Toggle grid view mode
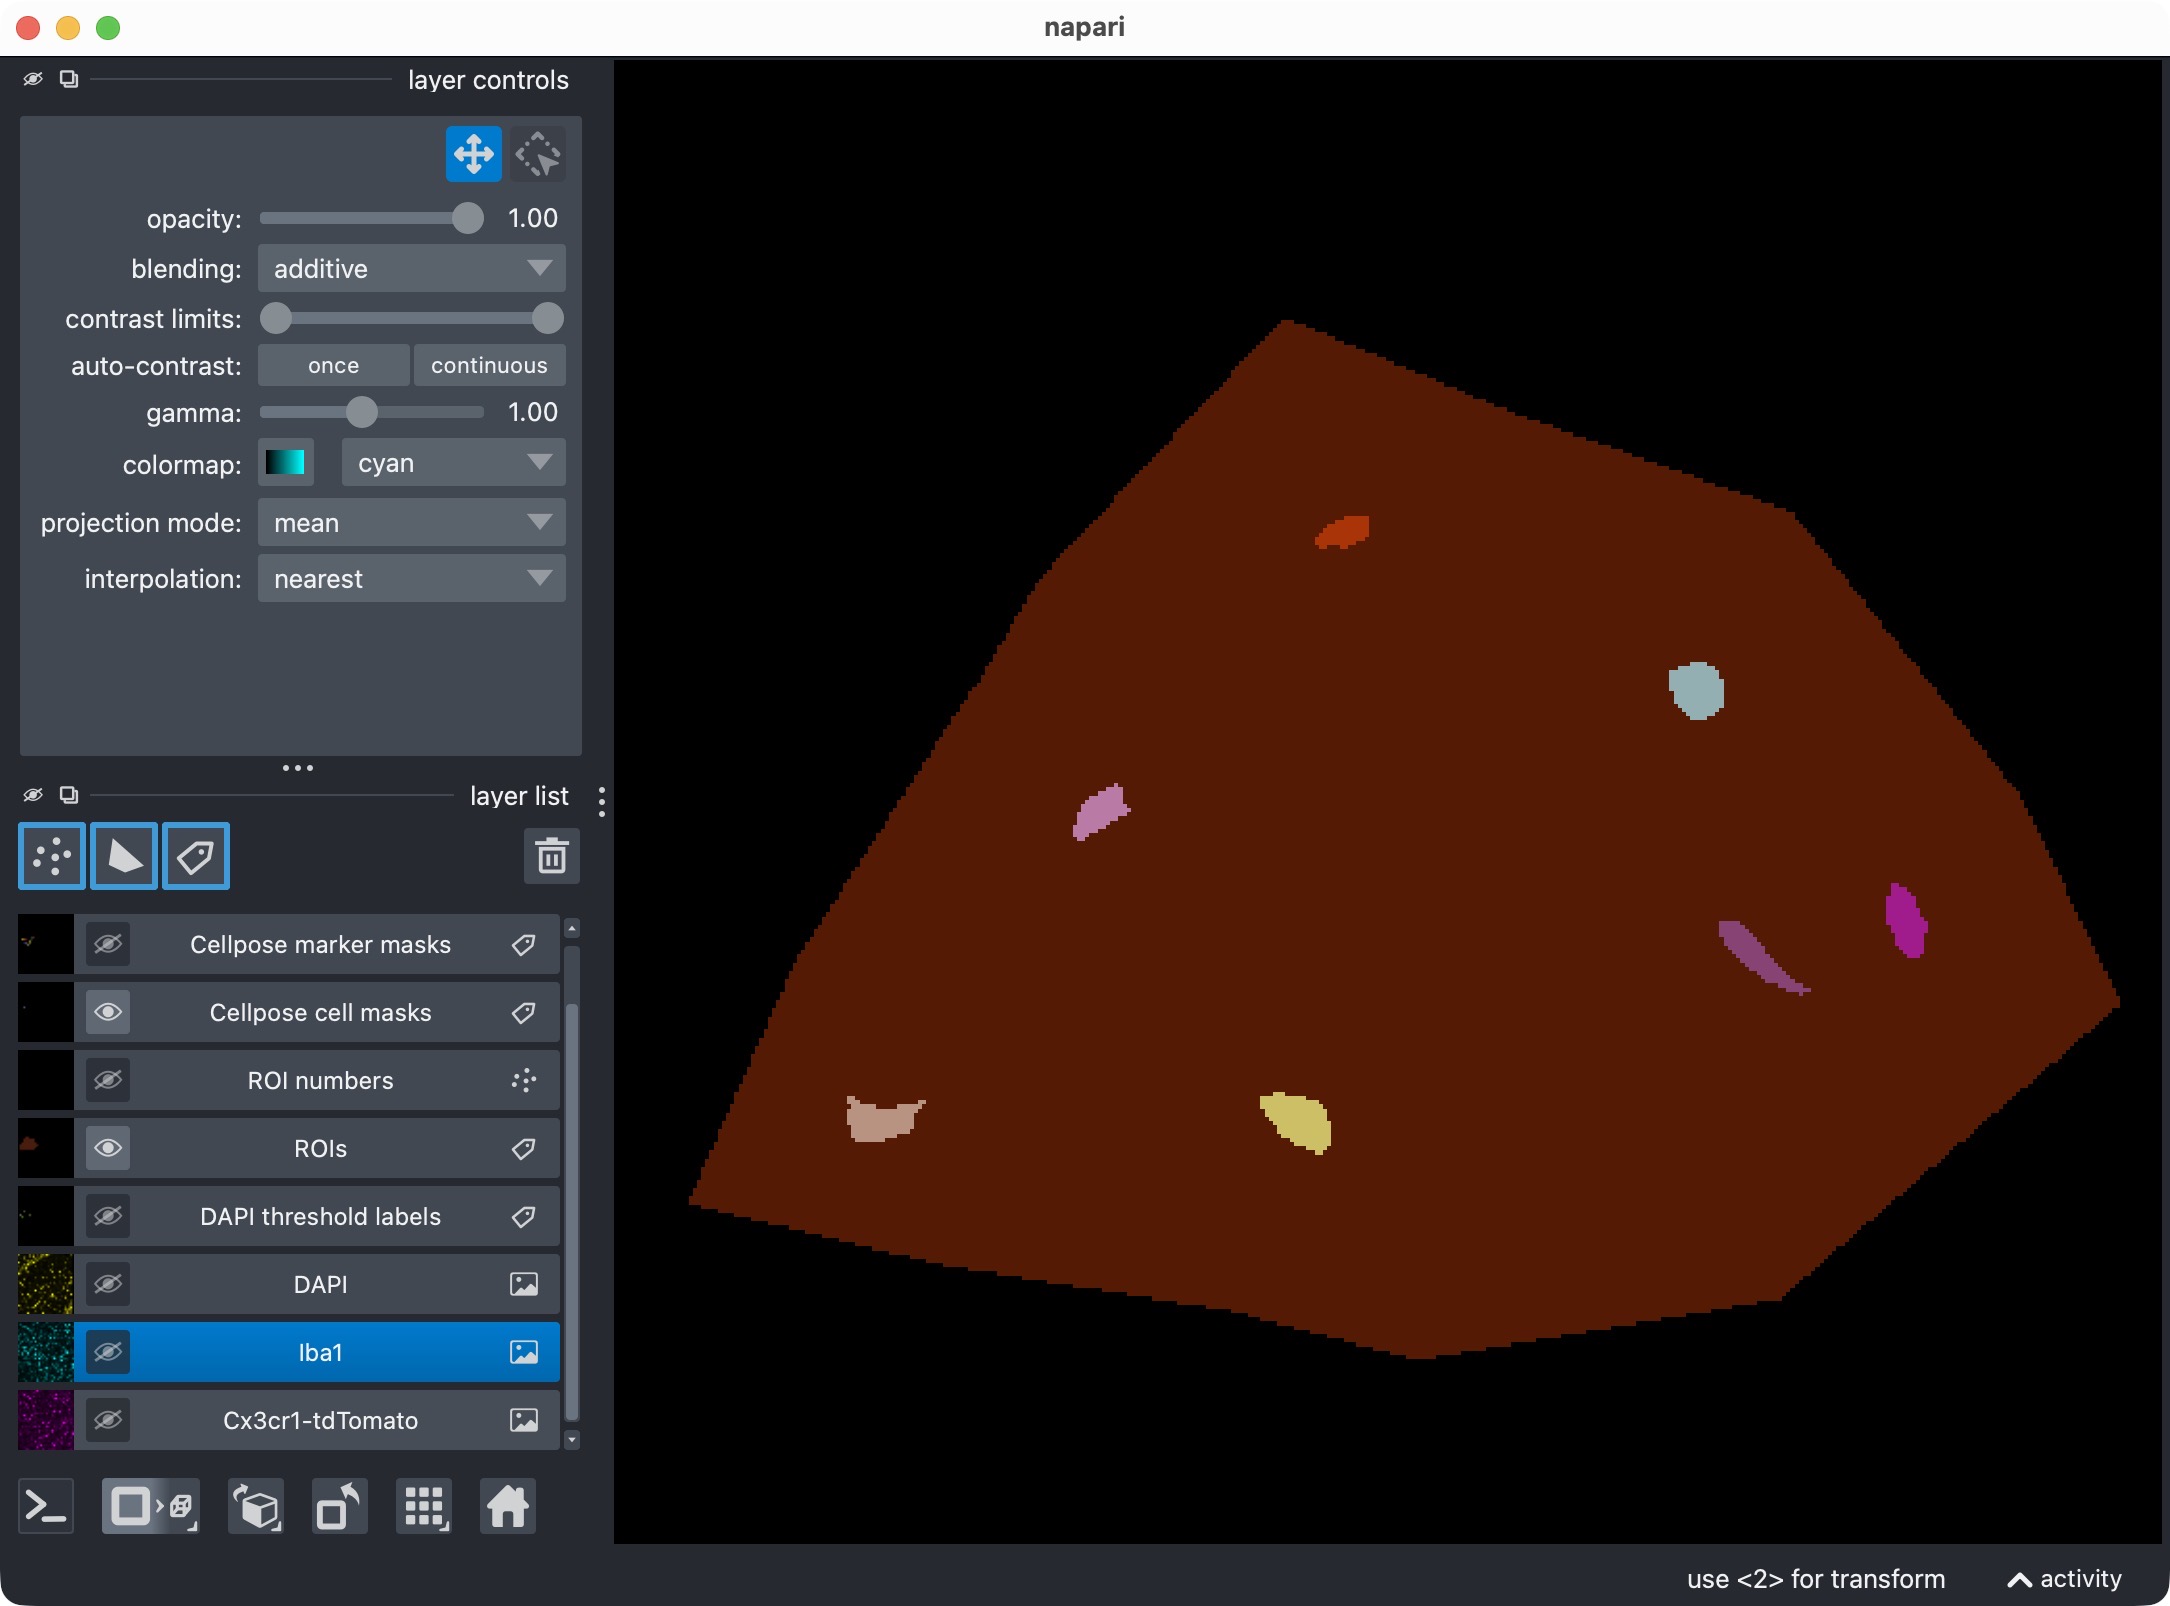 pyautogui.click(x=424, y=1506)
